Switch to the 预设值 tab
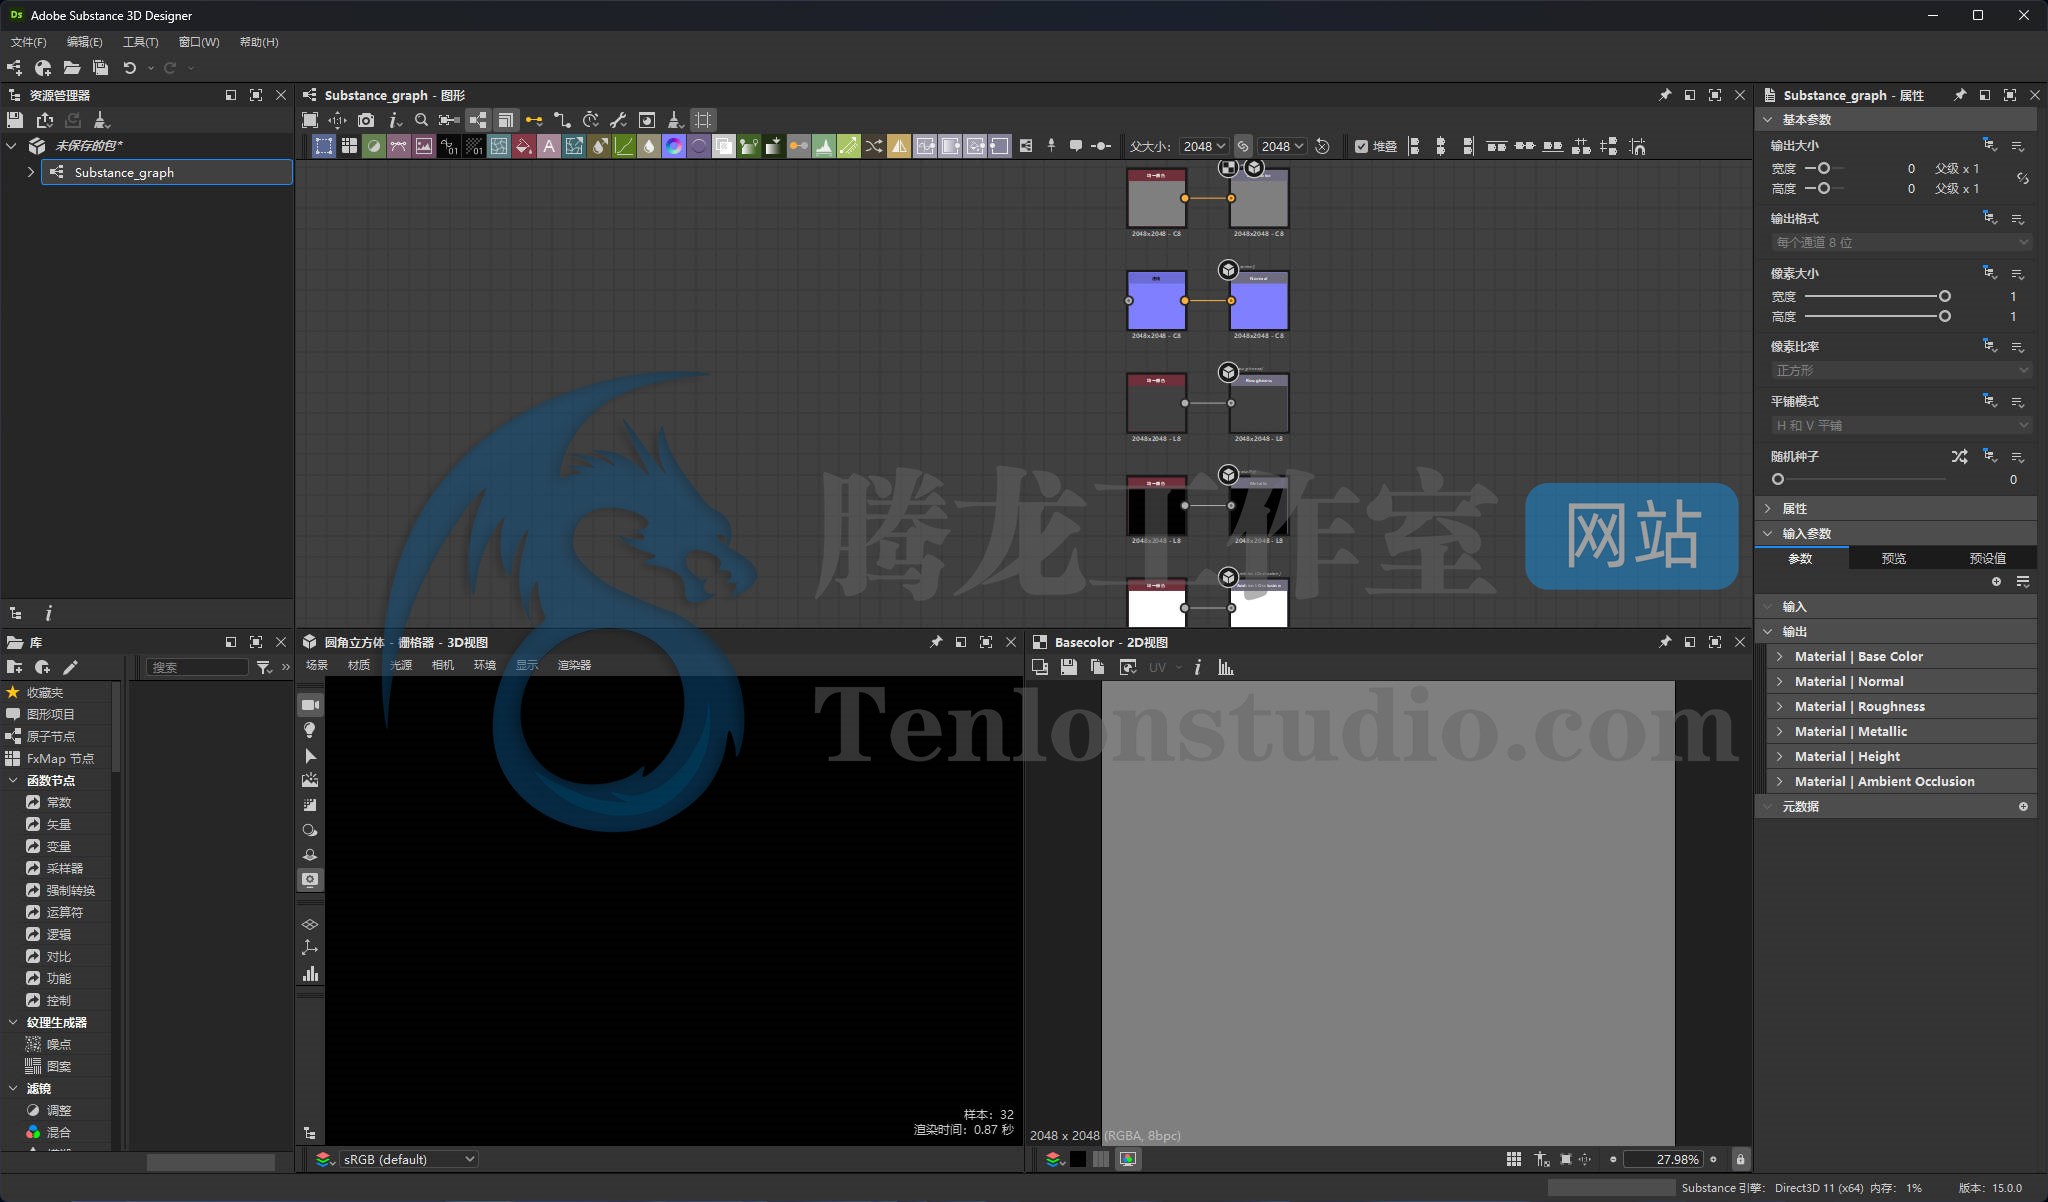 1987,558
